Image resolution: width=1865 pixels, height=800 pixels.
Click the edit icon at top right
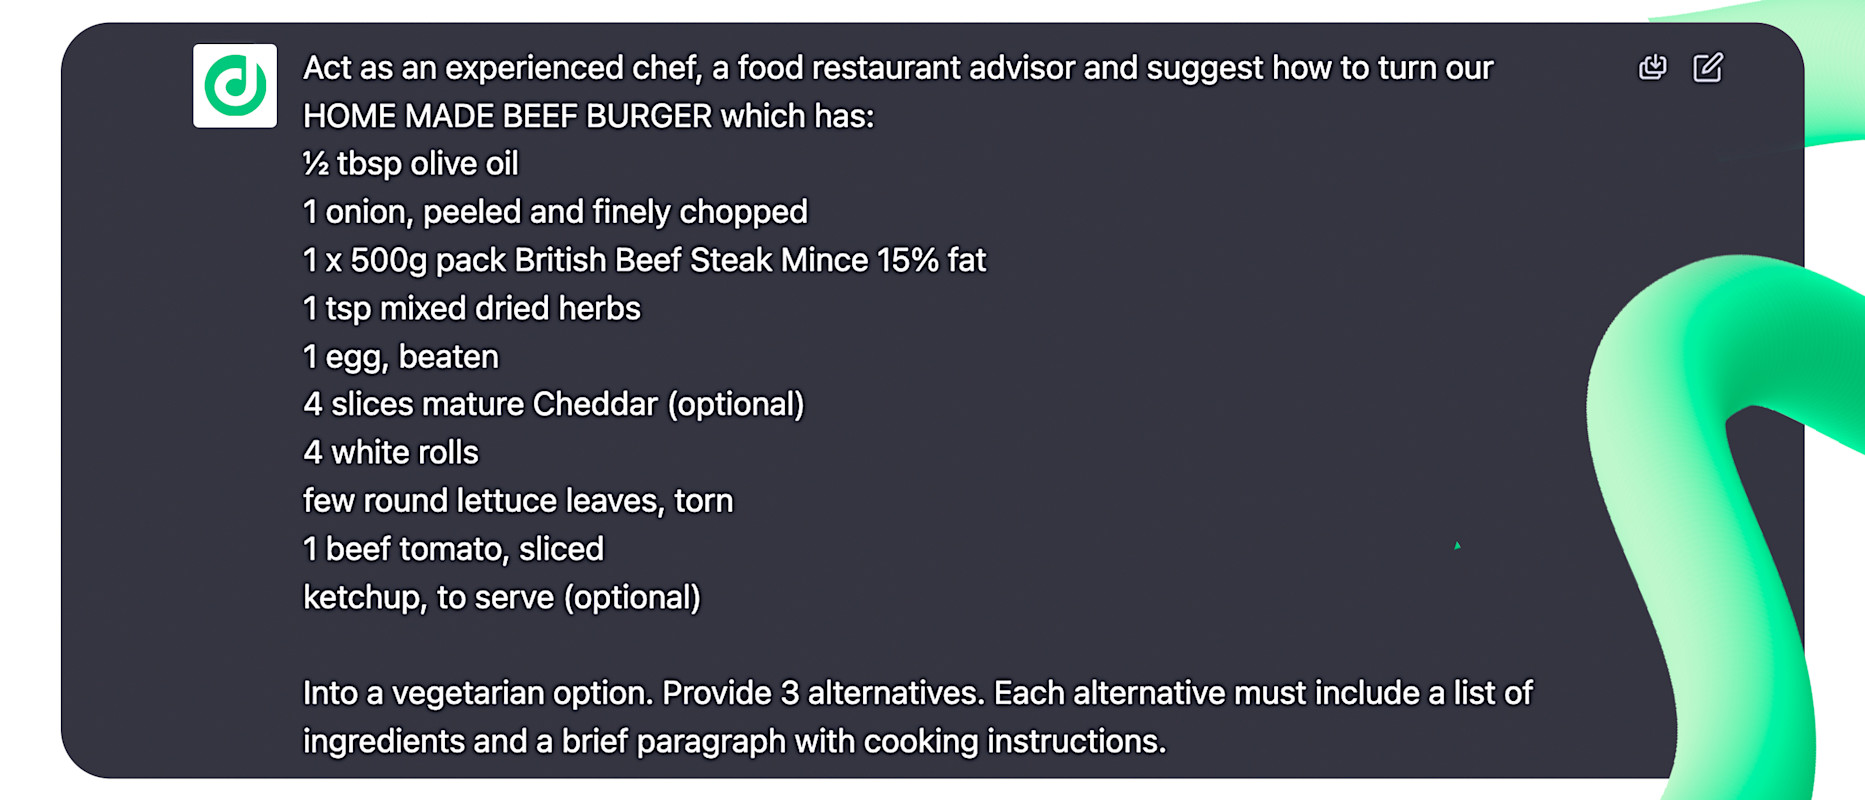click(x=1708, y=68)
